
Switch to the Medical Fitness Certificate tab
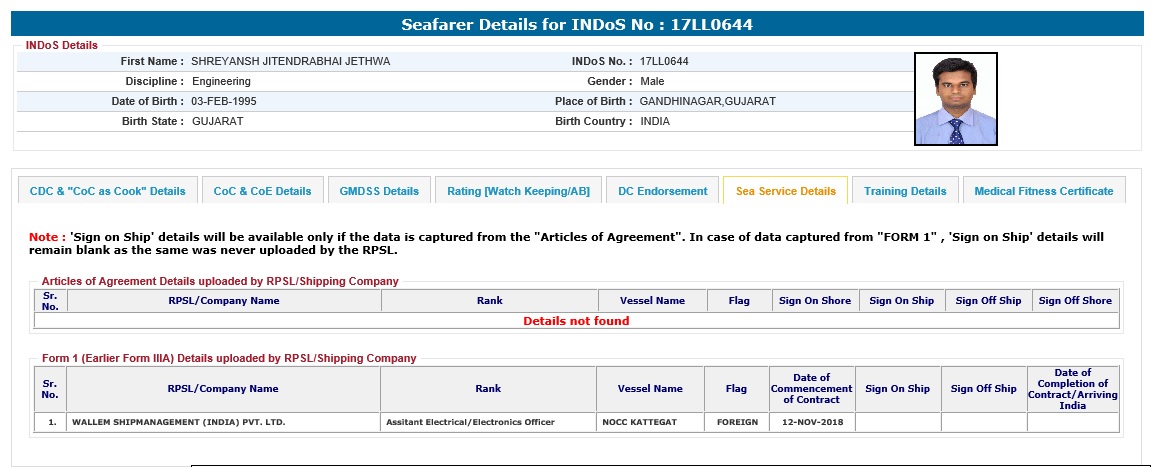point(1043,191)
